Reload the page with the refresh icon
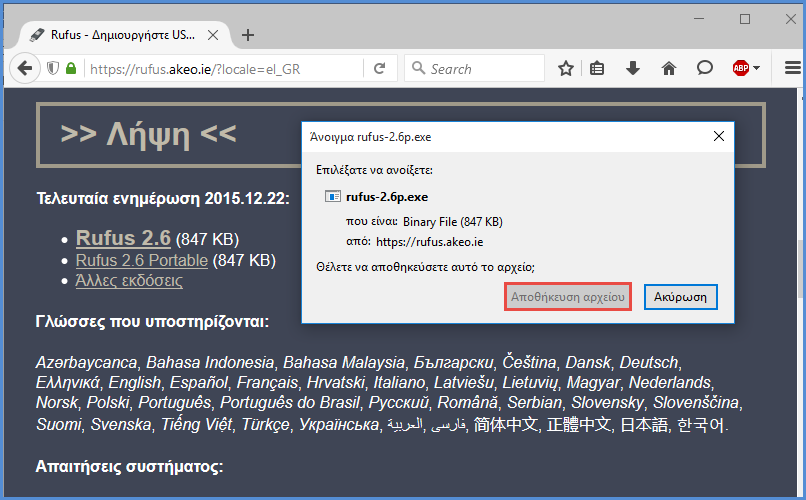Image resolution: width=806 pixels, height=500 pixels. click(379, 68)
